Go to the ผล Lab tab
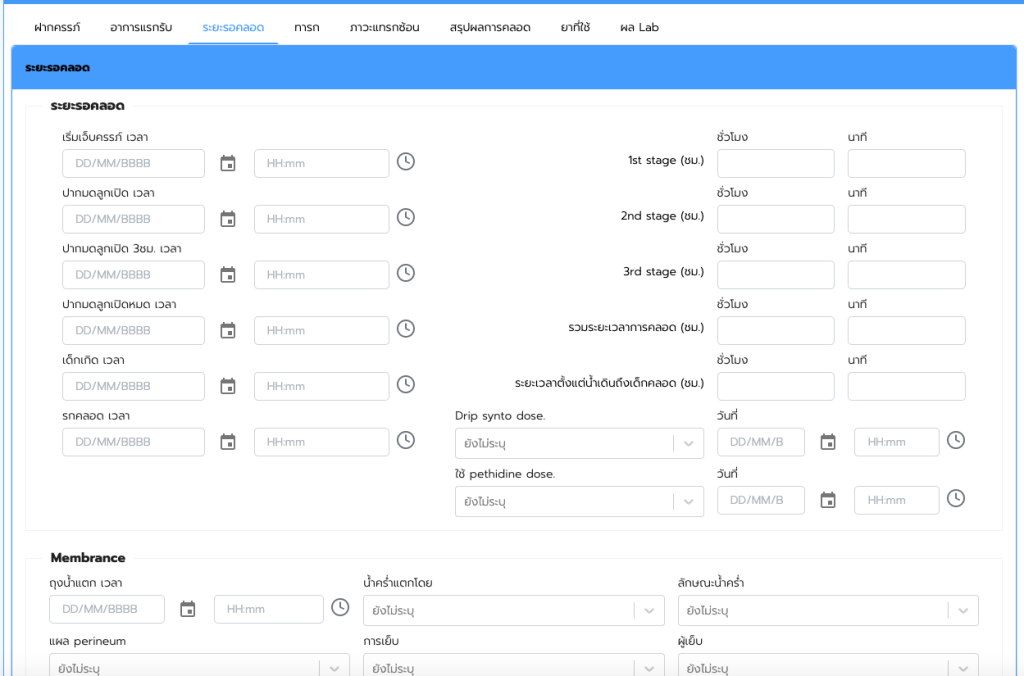Screen dimensions: 1024x676 pos(639,27)
